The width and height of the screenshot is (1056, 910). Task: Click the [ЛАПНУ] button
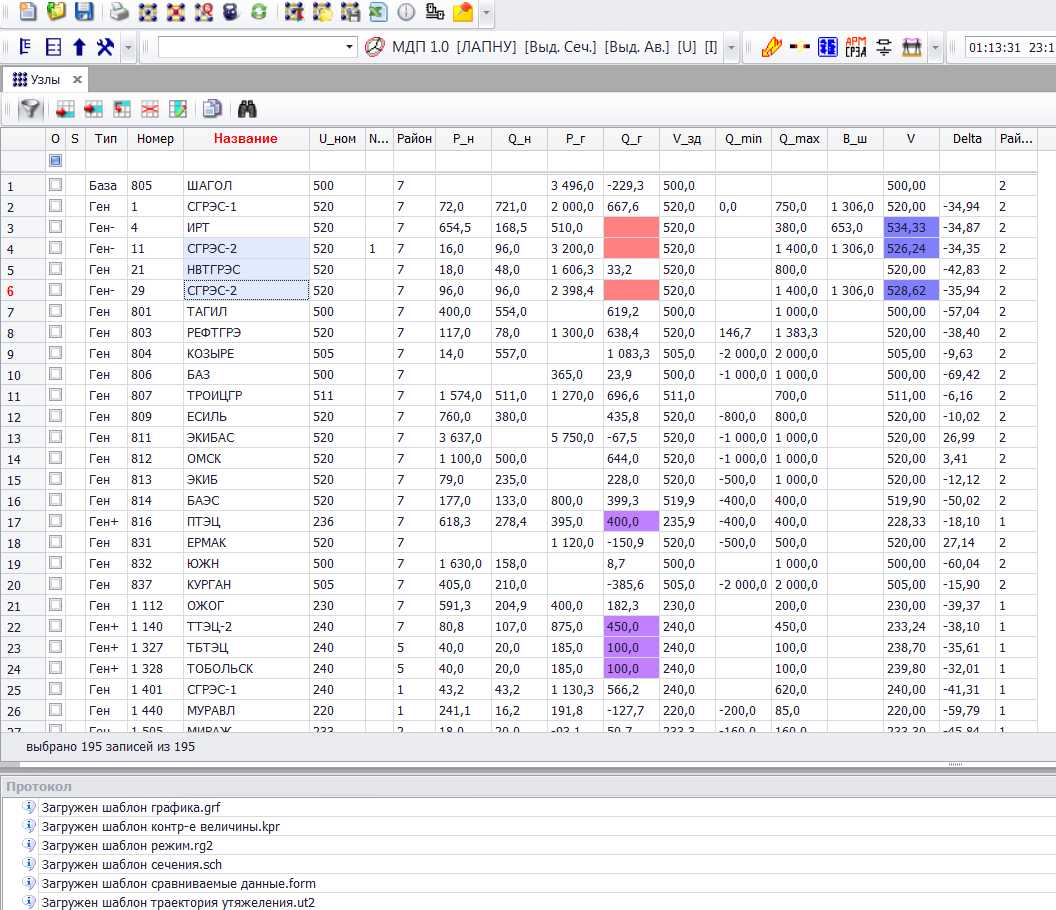[x=486, y=47]
